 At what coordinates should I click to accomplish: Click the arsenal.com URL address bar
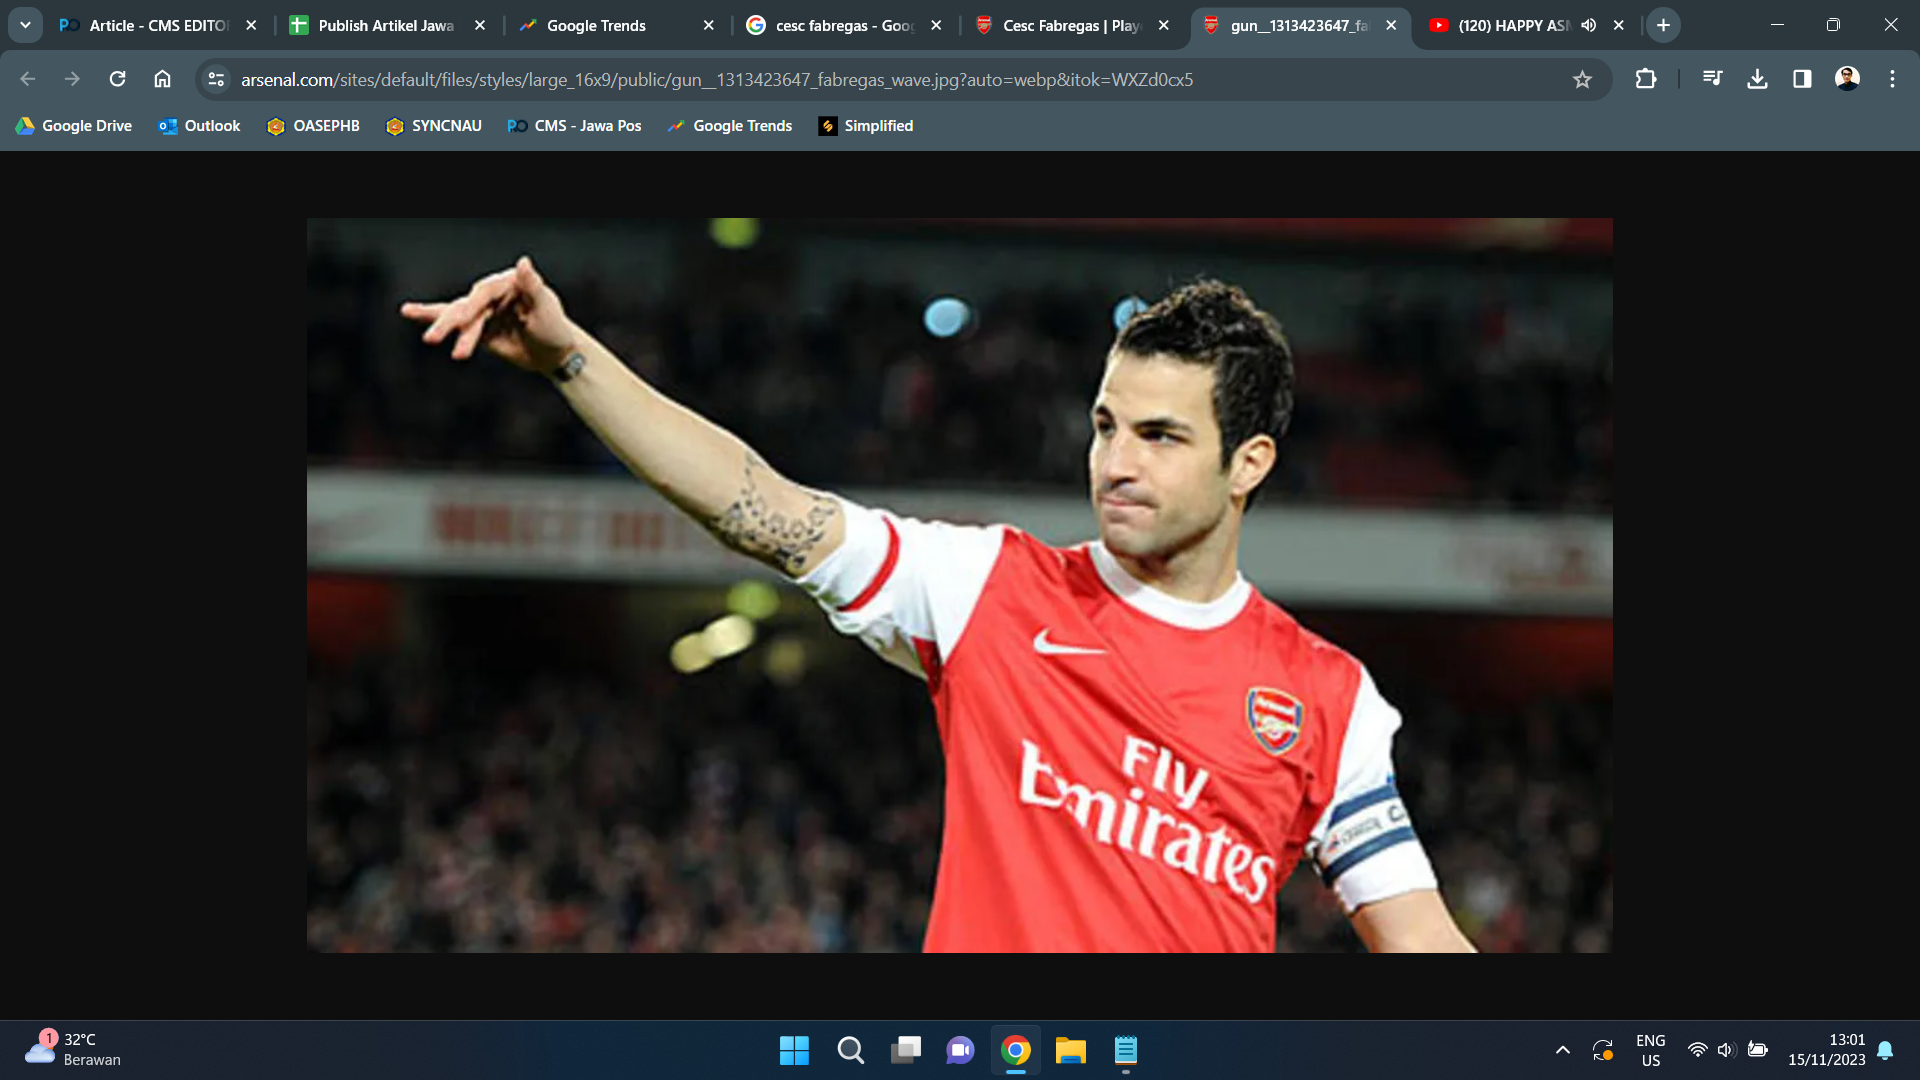(x=717, y=79)
